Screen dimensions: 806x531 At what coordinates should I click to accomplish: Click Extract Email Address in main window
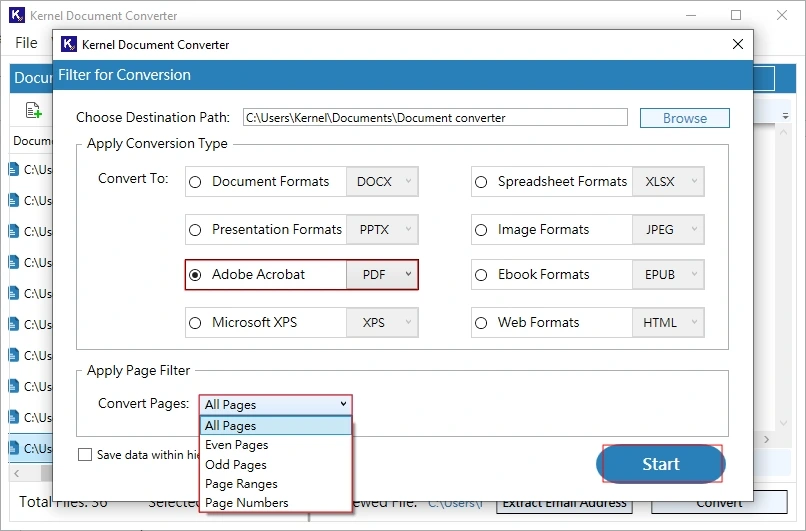564,506
